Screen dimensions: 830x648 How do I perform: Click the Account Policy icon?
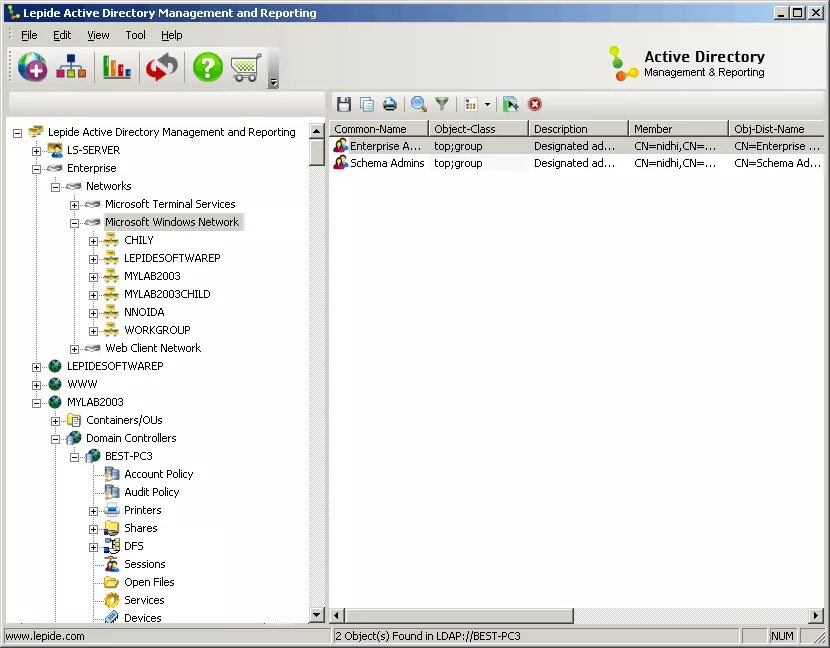(112, 474)
